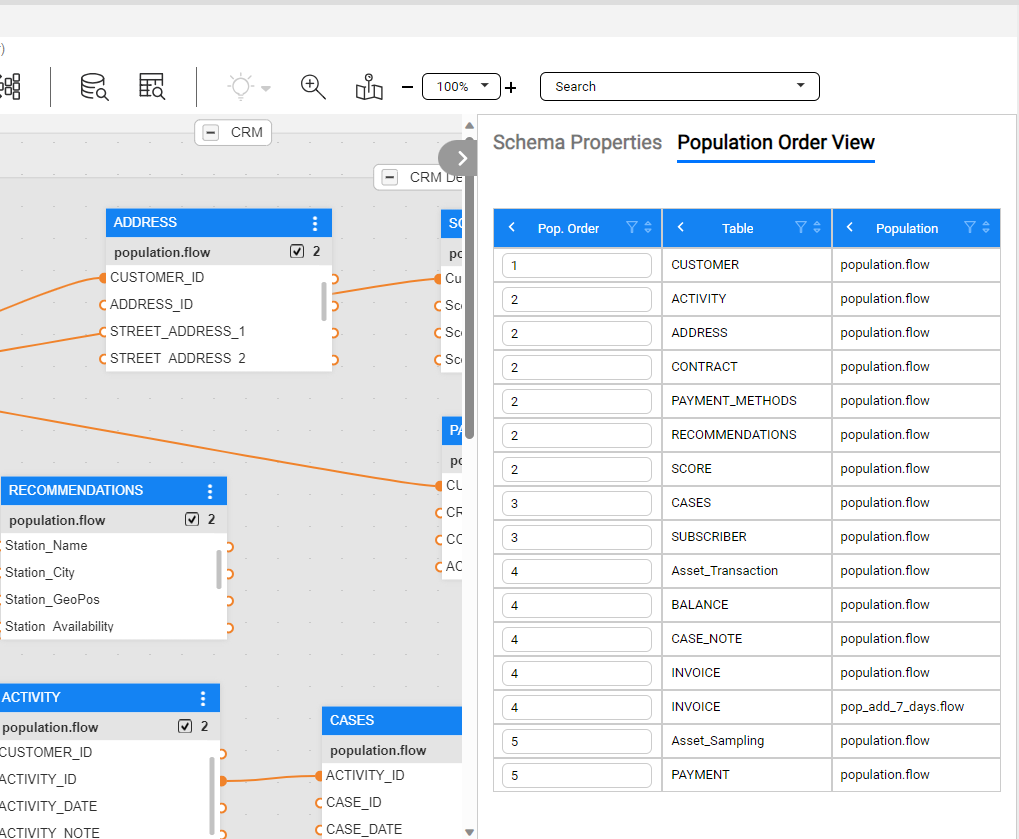This screenshot has height=839, width=1019.
Task: Click the database search icon
Action: pyautogui.click(x=94, y=87)
